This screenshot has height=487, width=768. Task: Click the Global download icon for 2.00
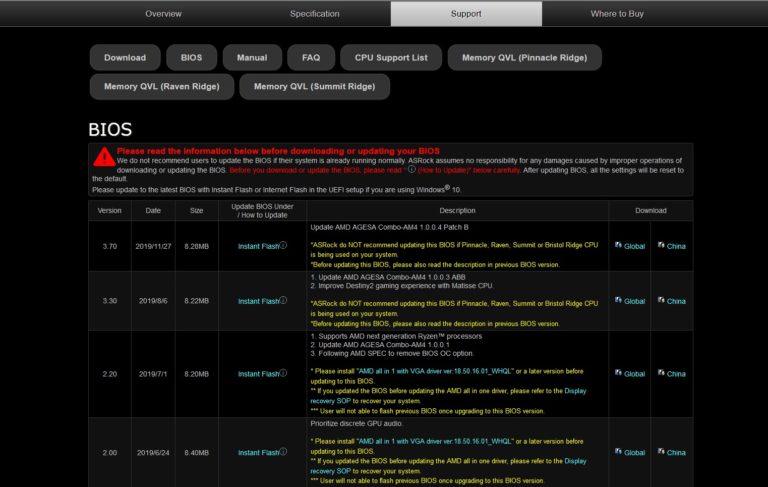[618, 451]
